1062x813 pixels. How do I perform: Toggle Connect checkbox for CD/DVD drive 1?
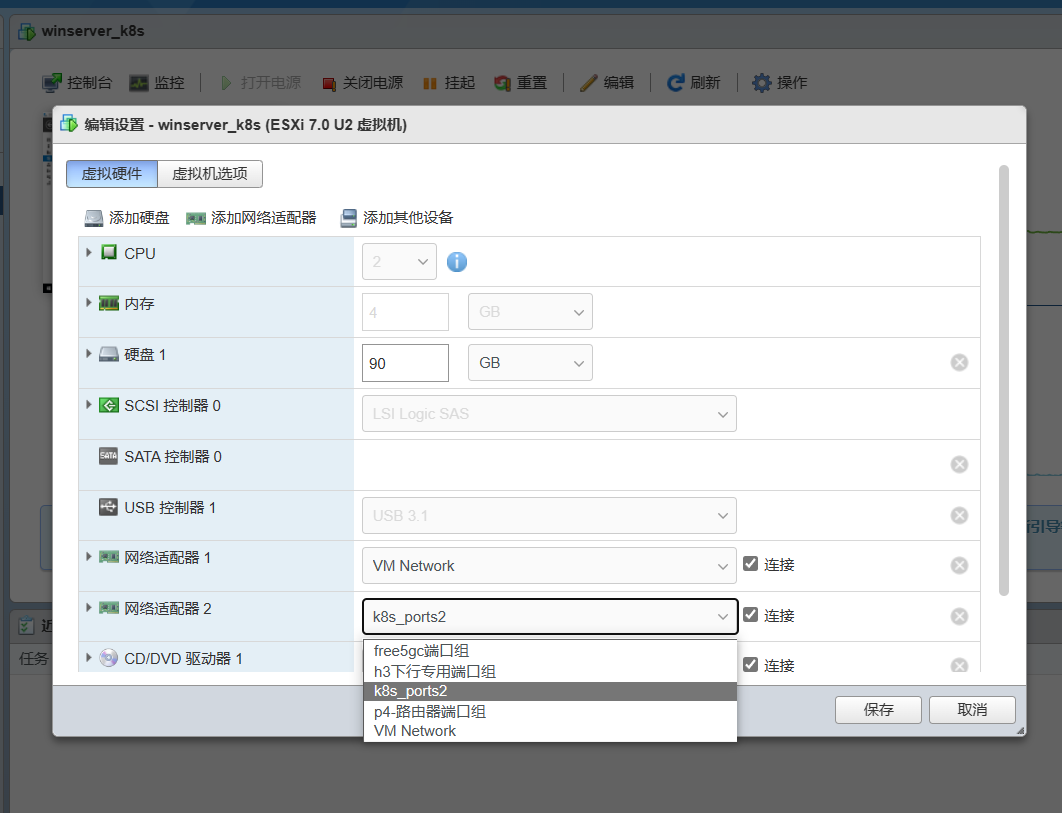click(x=751, y=664)
